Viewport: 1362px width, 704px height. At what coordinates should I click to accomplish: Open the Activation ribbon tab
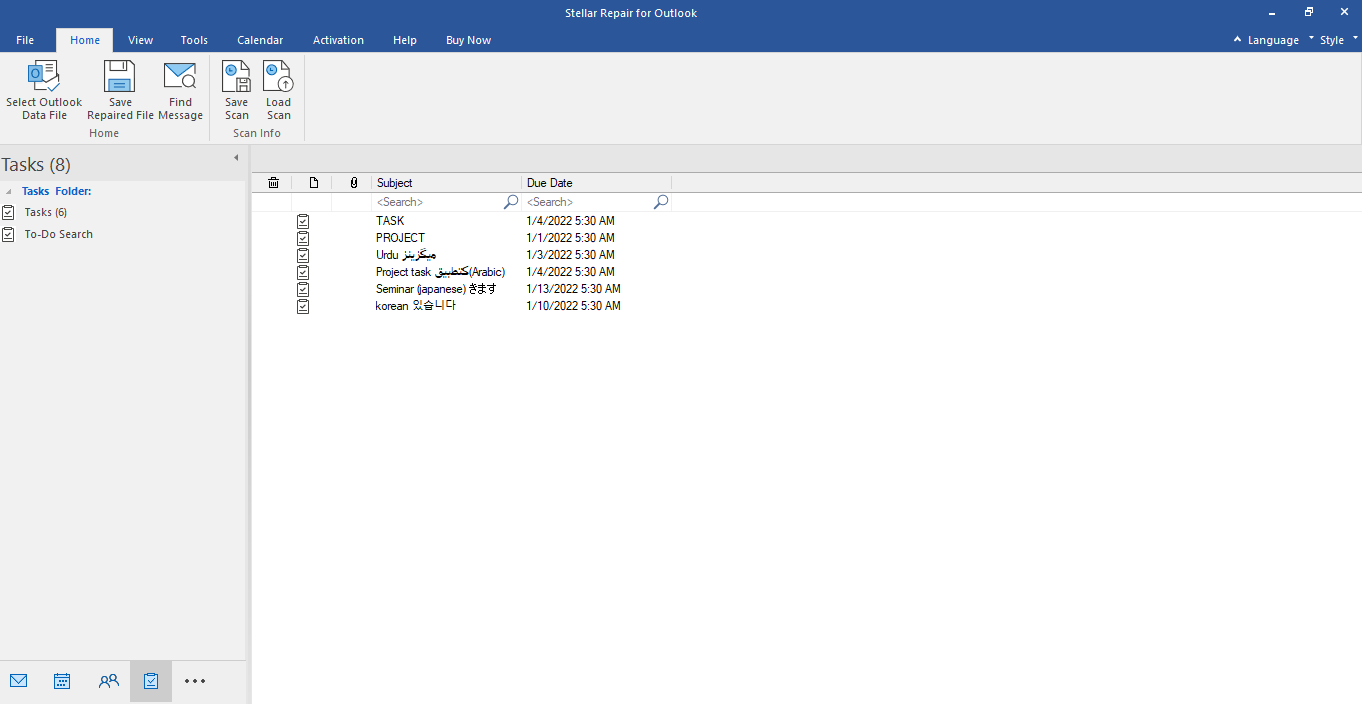click(338, 40)
